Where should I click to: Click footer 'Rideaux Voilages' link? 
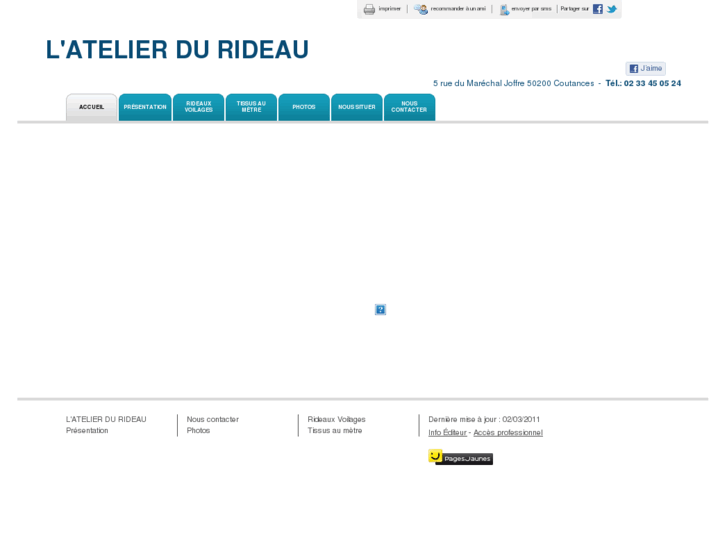point(337,419)
